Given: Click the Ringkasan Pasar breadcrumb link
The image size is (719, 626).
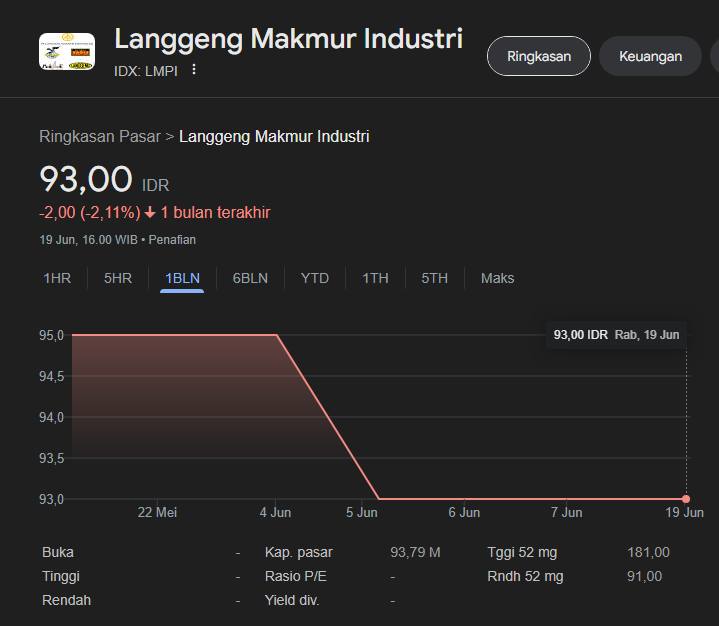Looking at the screenshot, I should (100, 136).
